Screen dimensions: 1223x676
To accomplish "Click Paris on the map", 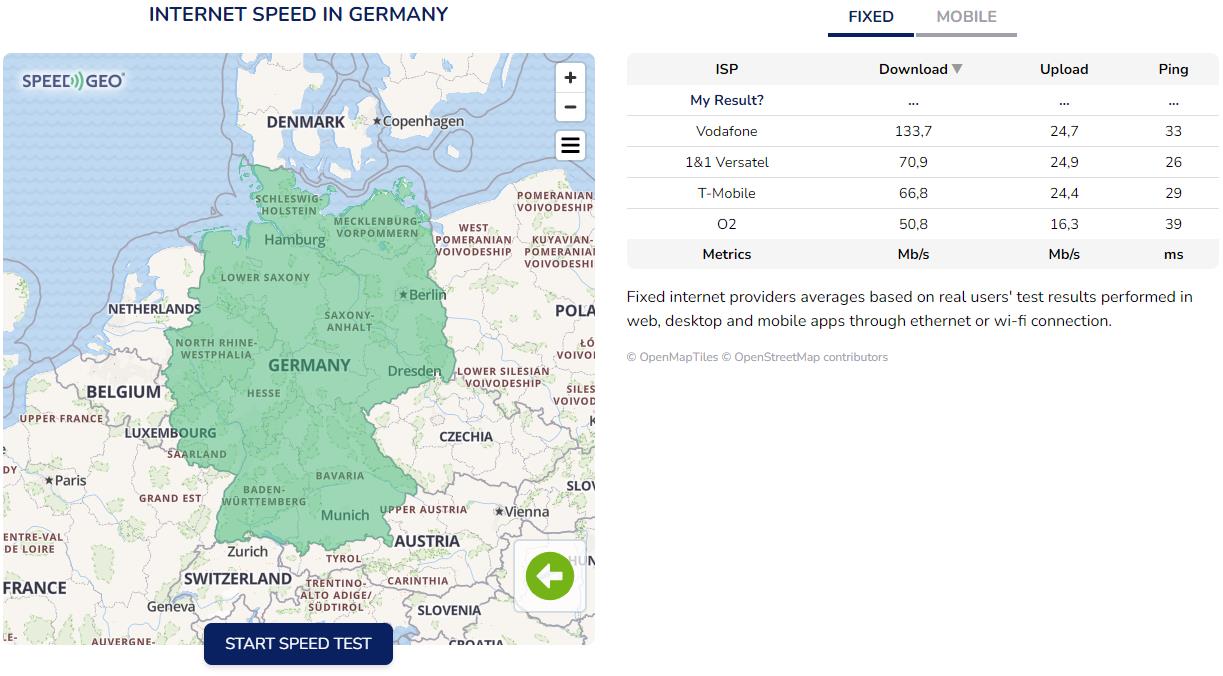I will (65, 480).
